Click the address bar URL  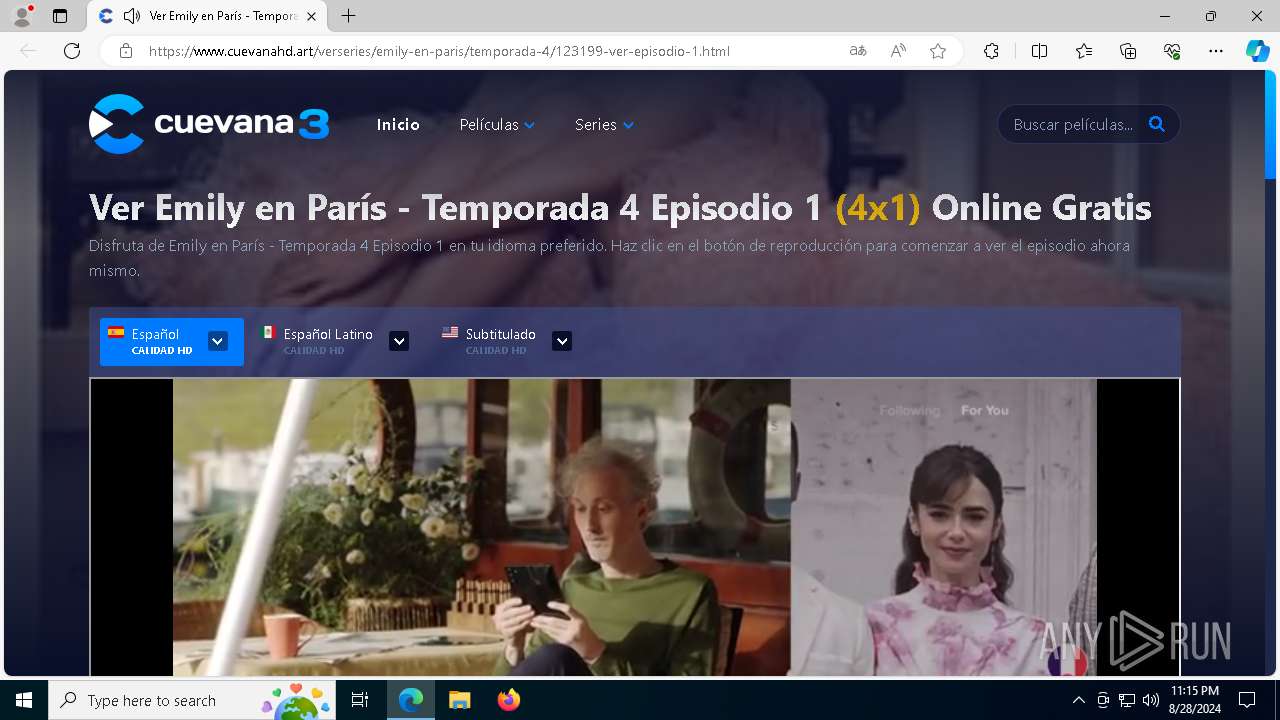point(439,51)
